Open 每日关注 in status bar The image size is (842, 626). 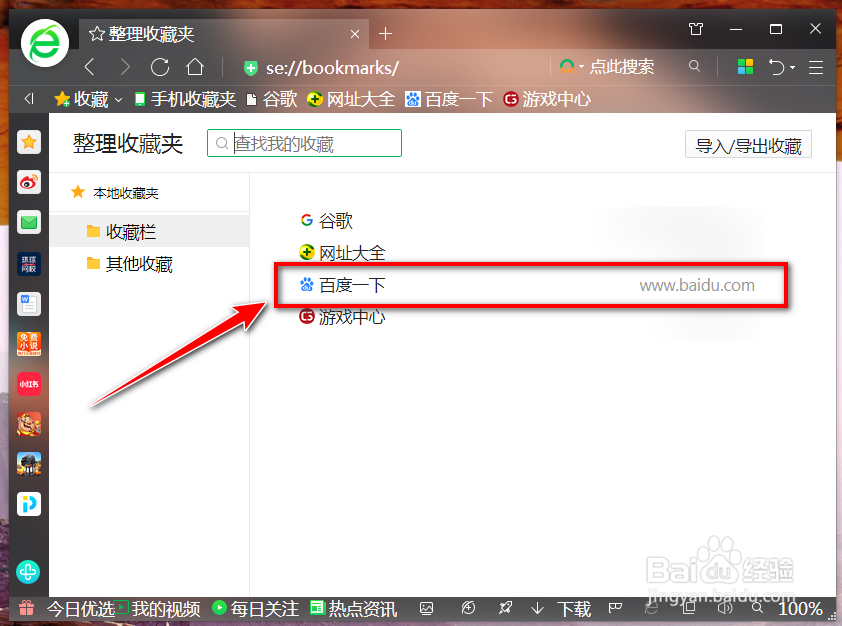[256, 609]
